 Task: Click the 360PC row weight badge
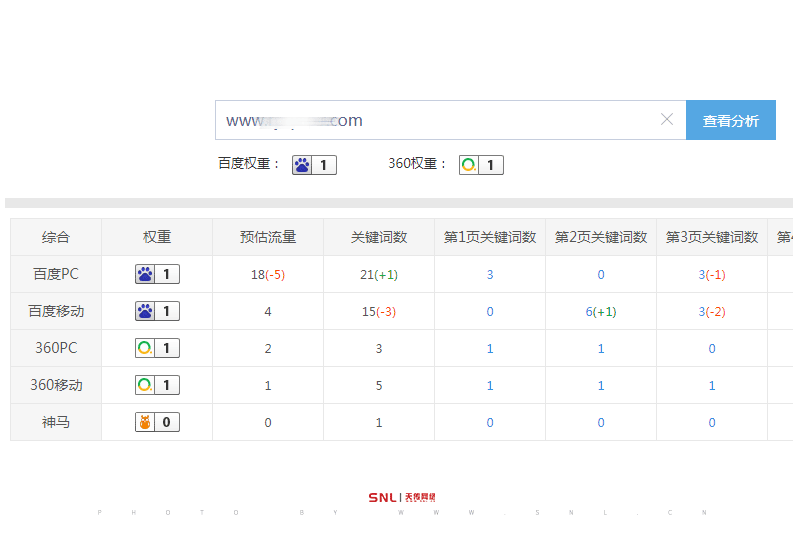tap(157, 348)
